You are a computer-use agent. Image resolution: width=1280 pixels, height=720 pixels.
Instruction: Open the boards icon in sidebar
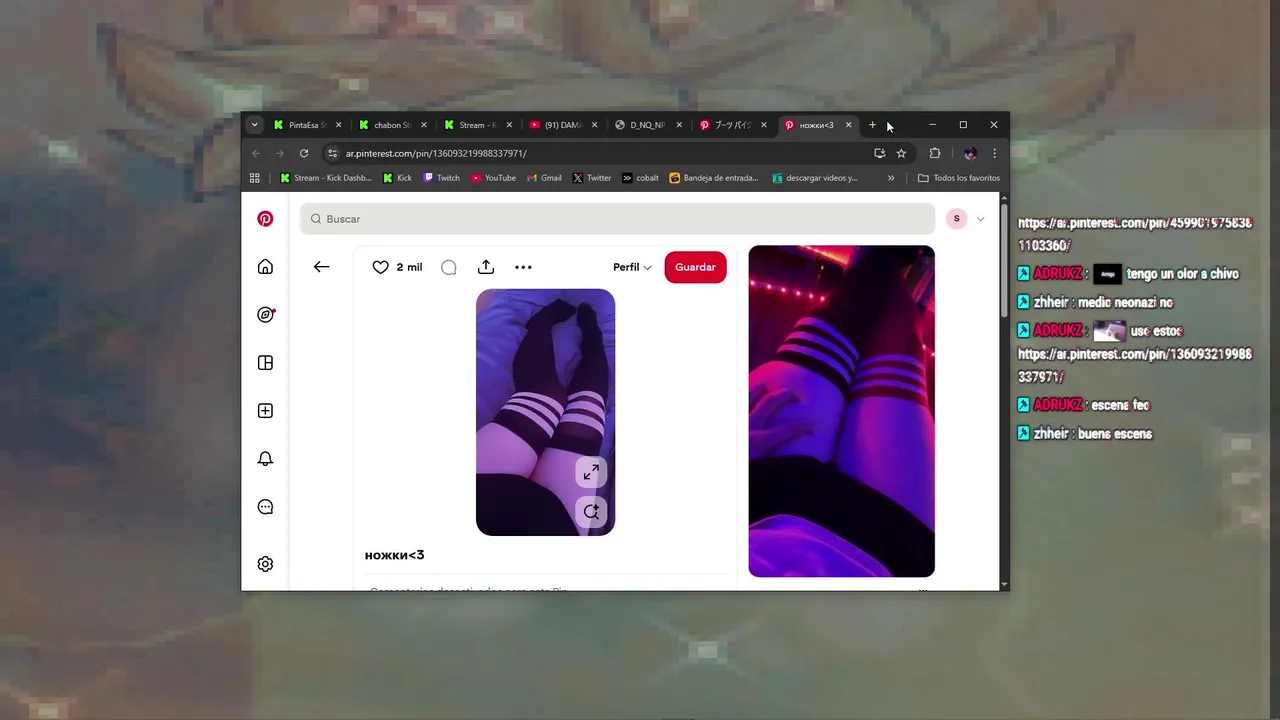point(265,363)
